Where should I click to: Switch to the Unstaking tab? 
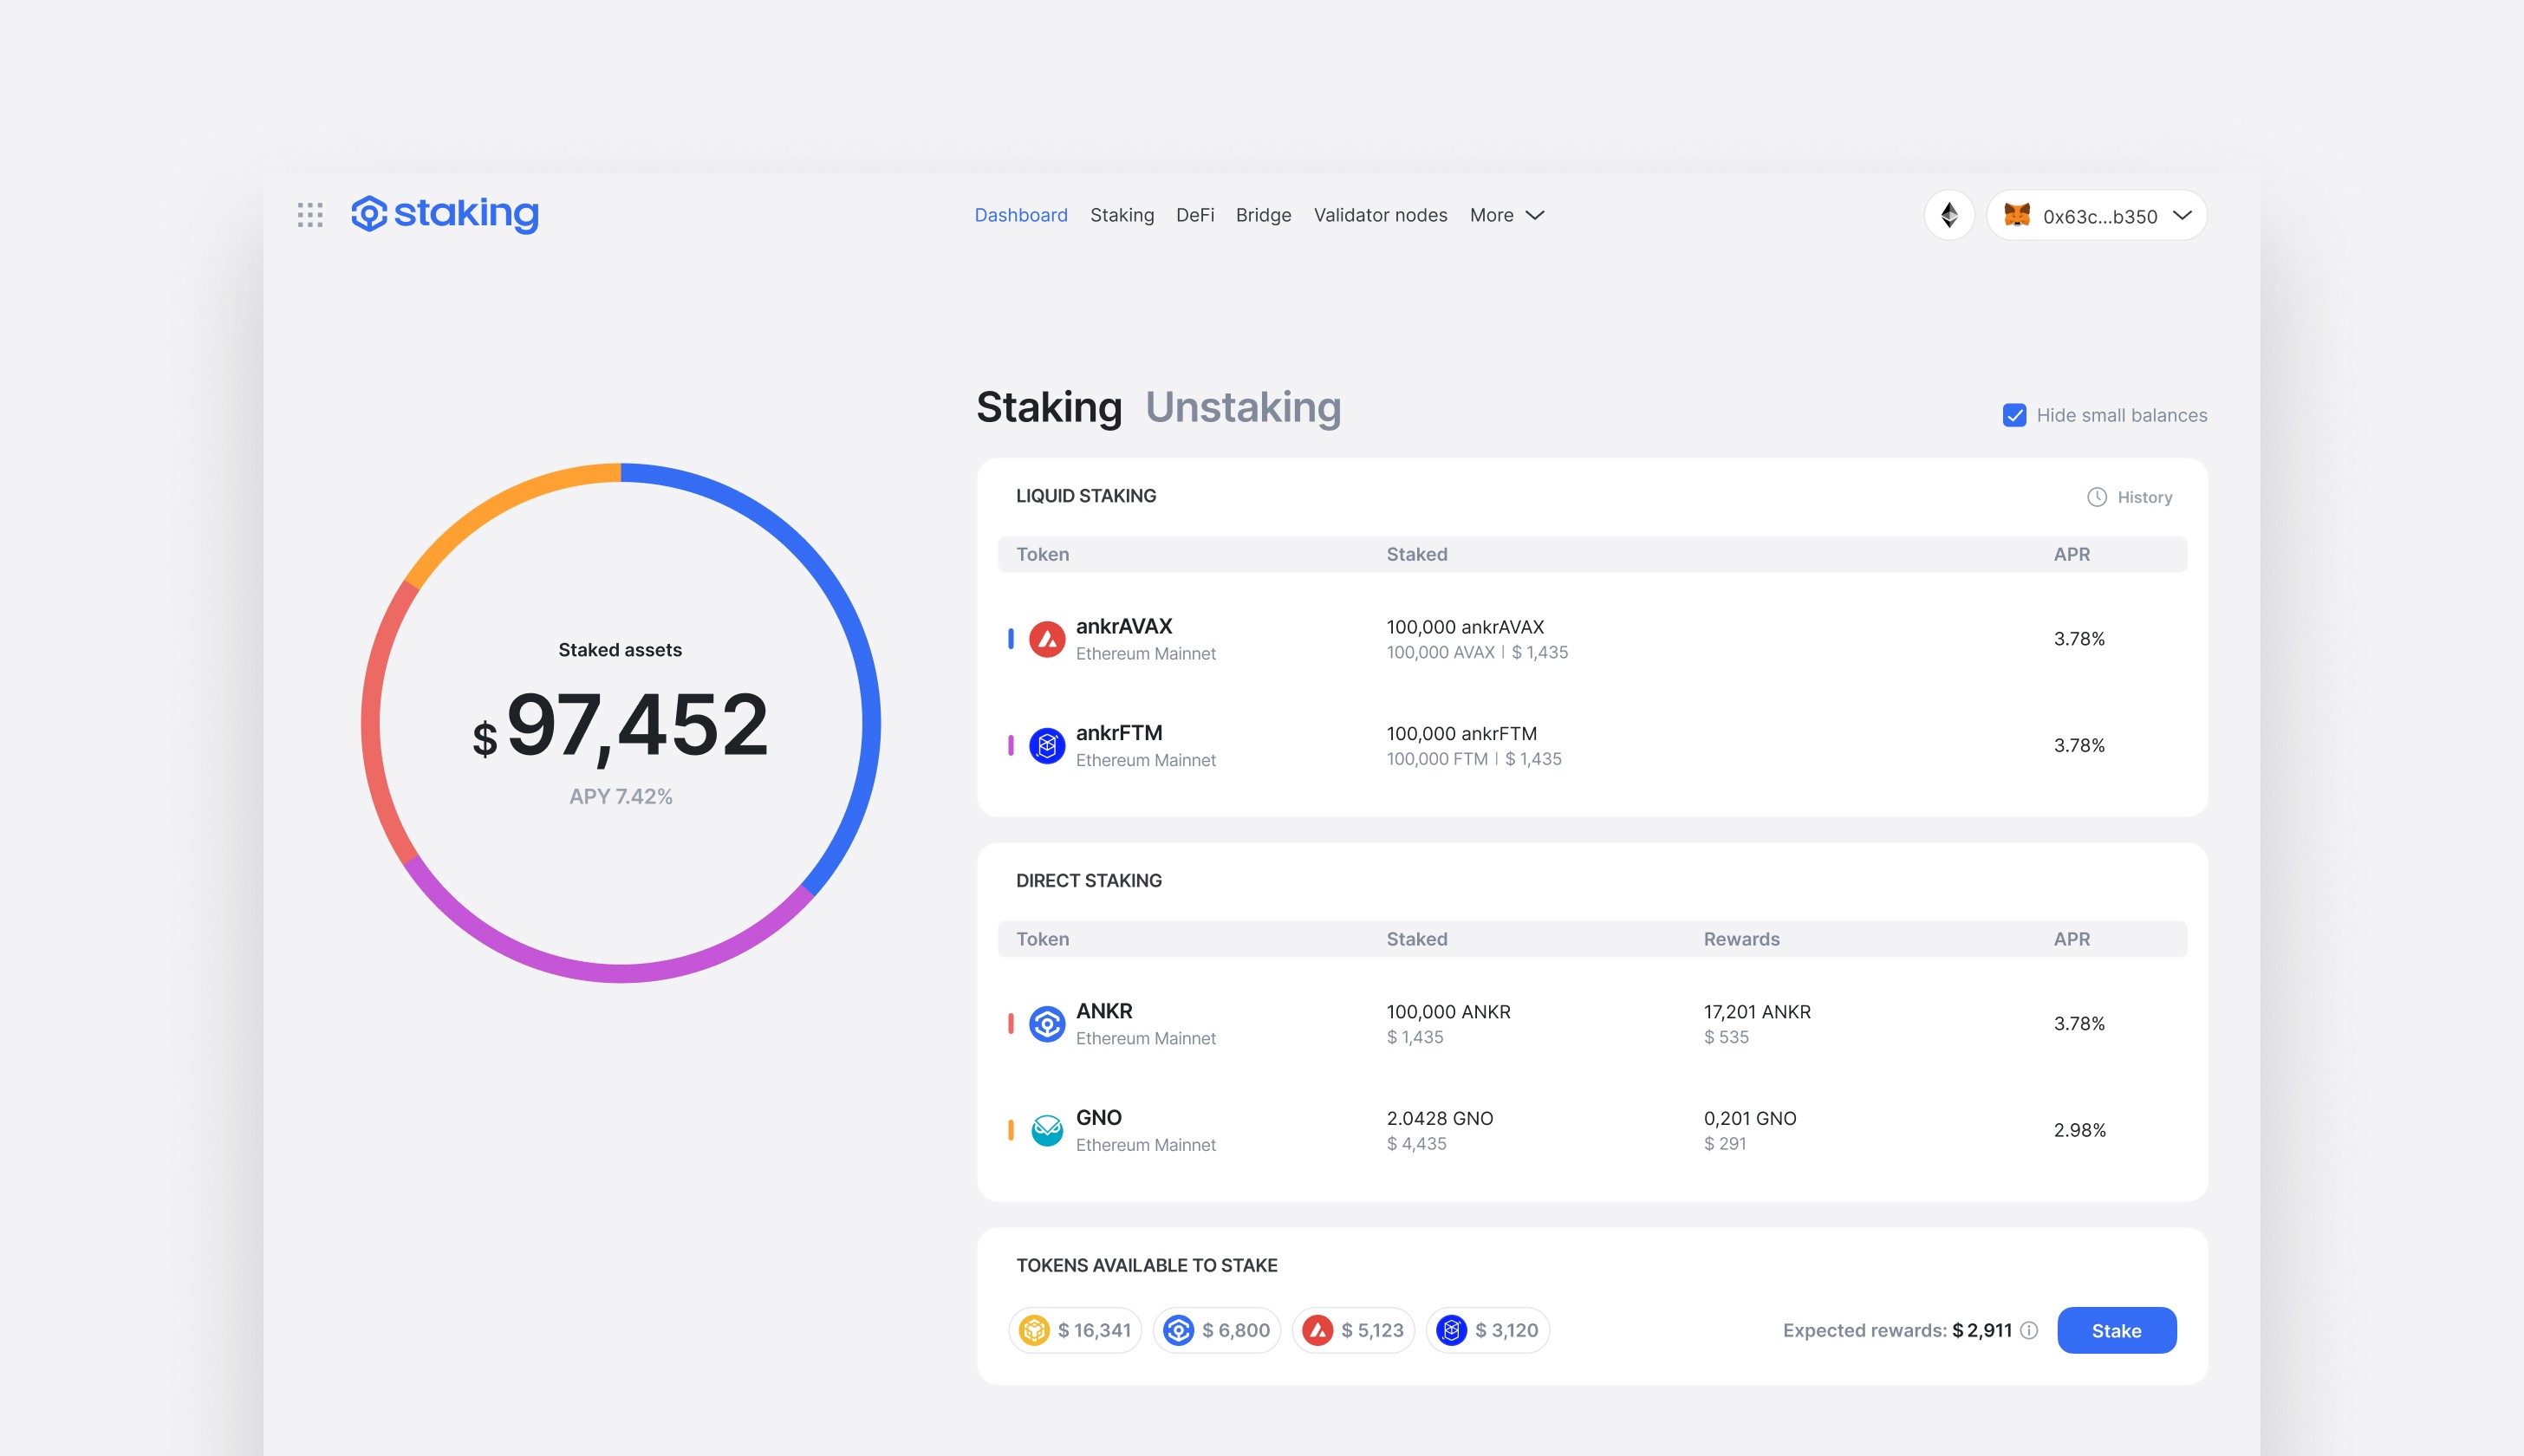(1242, 408)
